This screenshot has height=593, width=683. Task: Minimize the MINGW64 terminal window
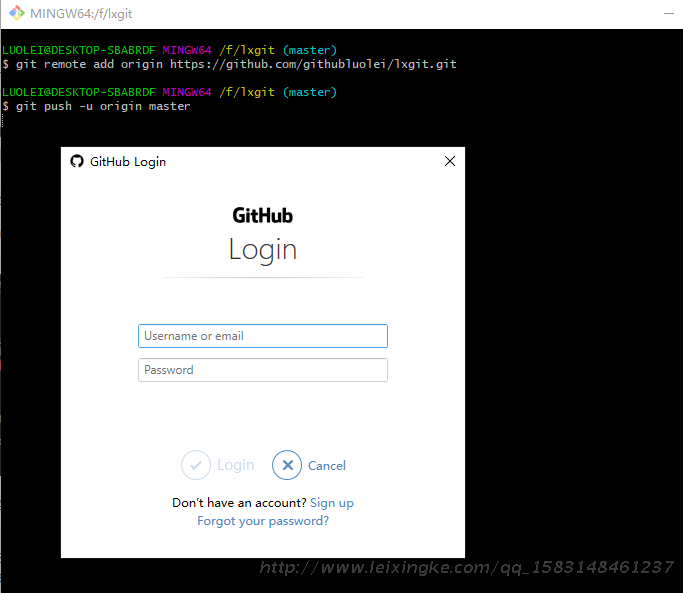pyautogui.click(x=669, y=14)
